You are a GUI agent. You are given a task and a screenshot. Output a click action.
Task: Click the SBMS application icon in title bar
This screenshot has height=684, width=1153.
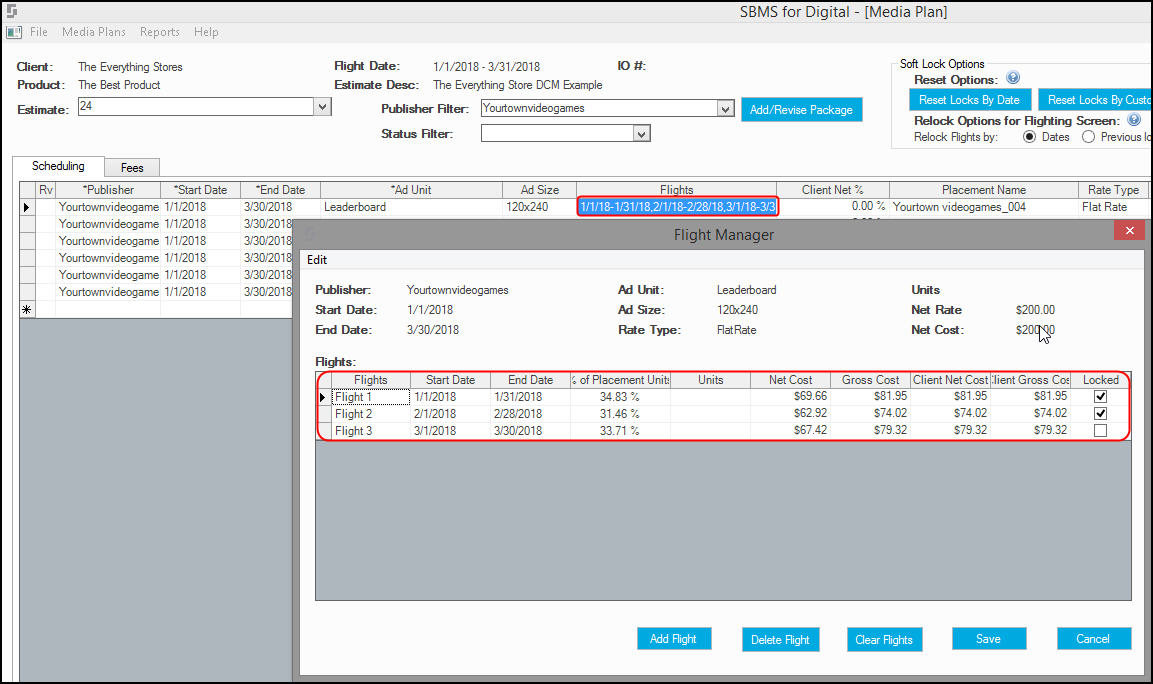point(11,11)
